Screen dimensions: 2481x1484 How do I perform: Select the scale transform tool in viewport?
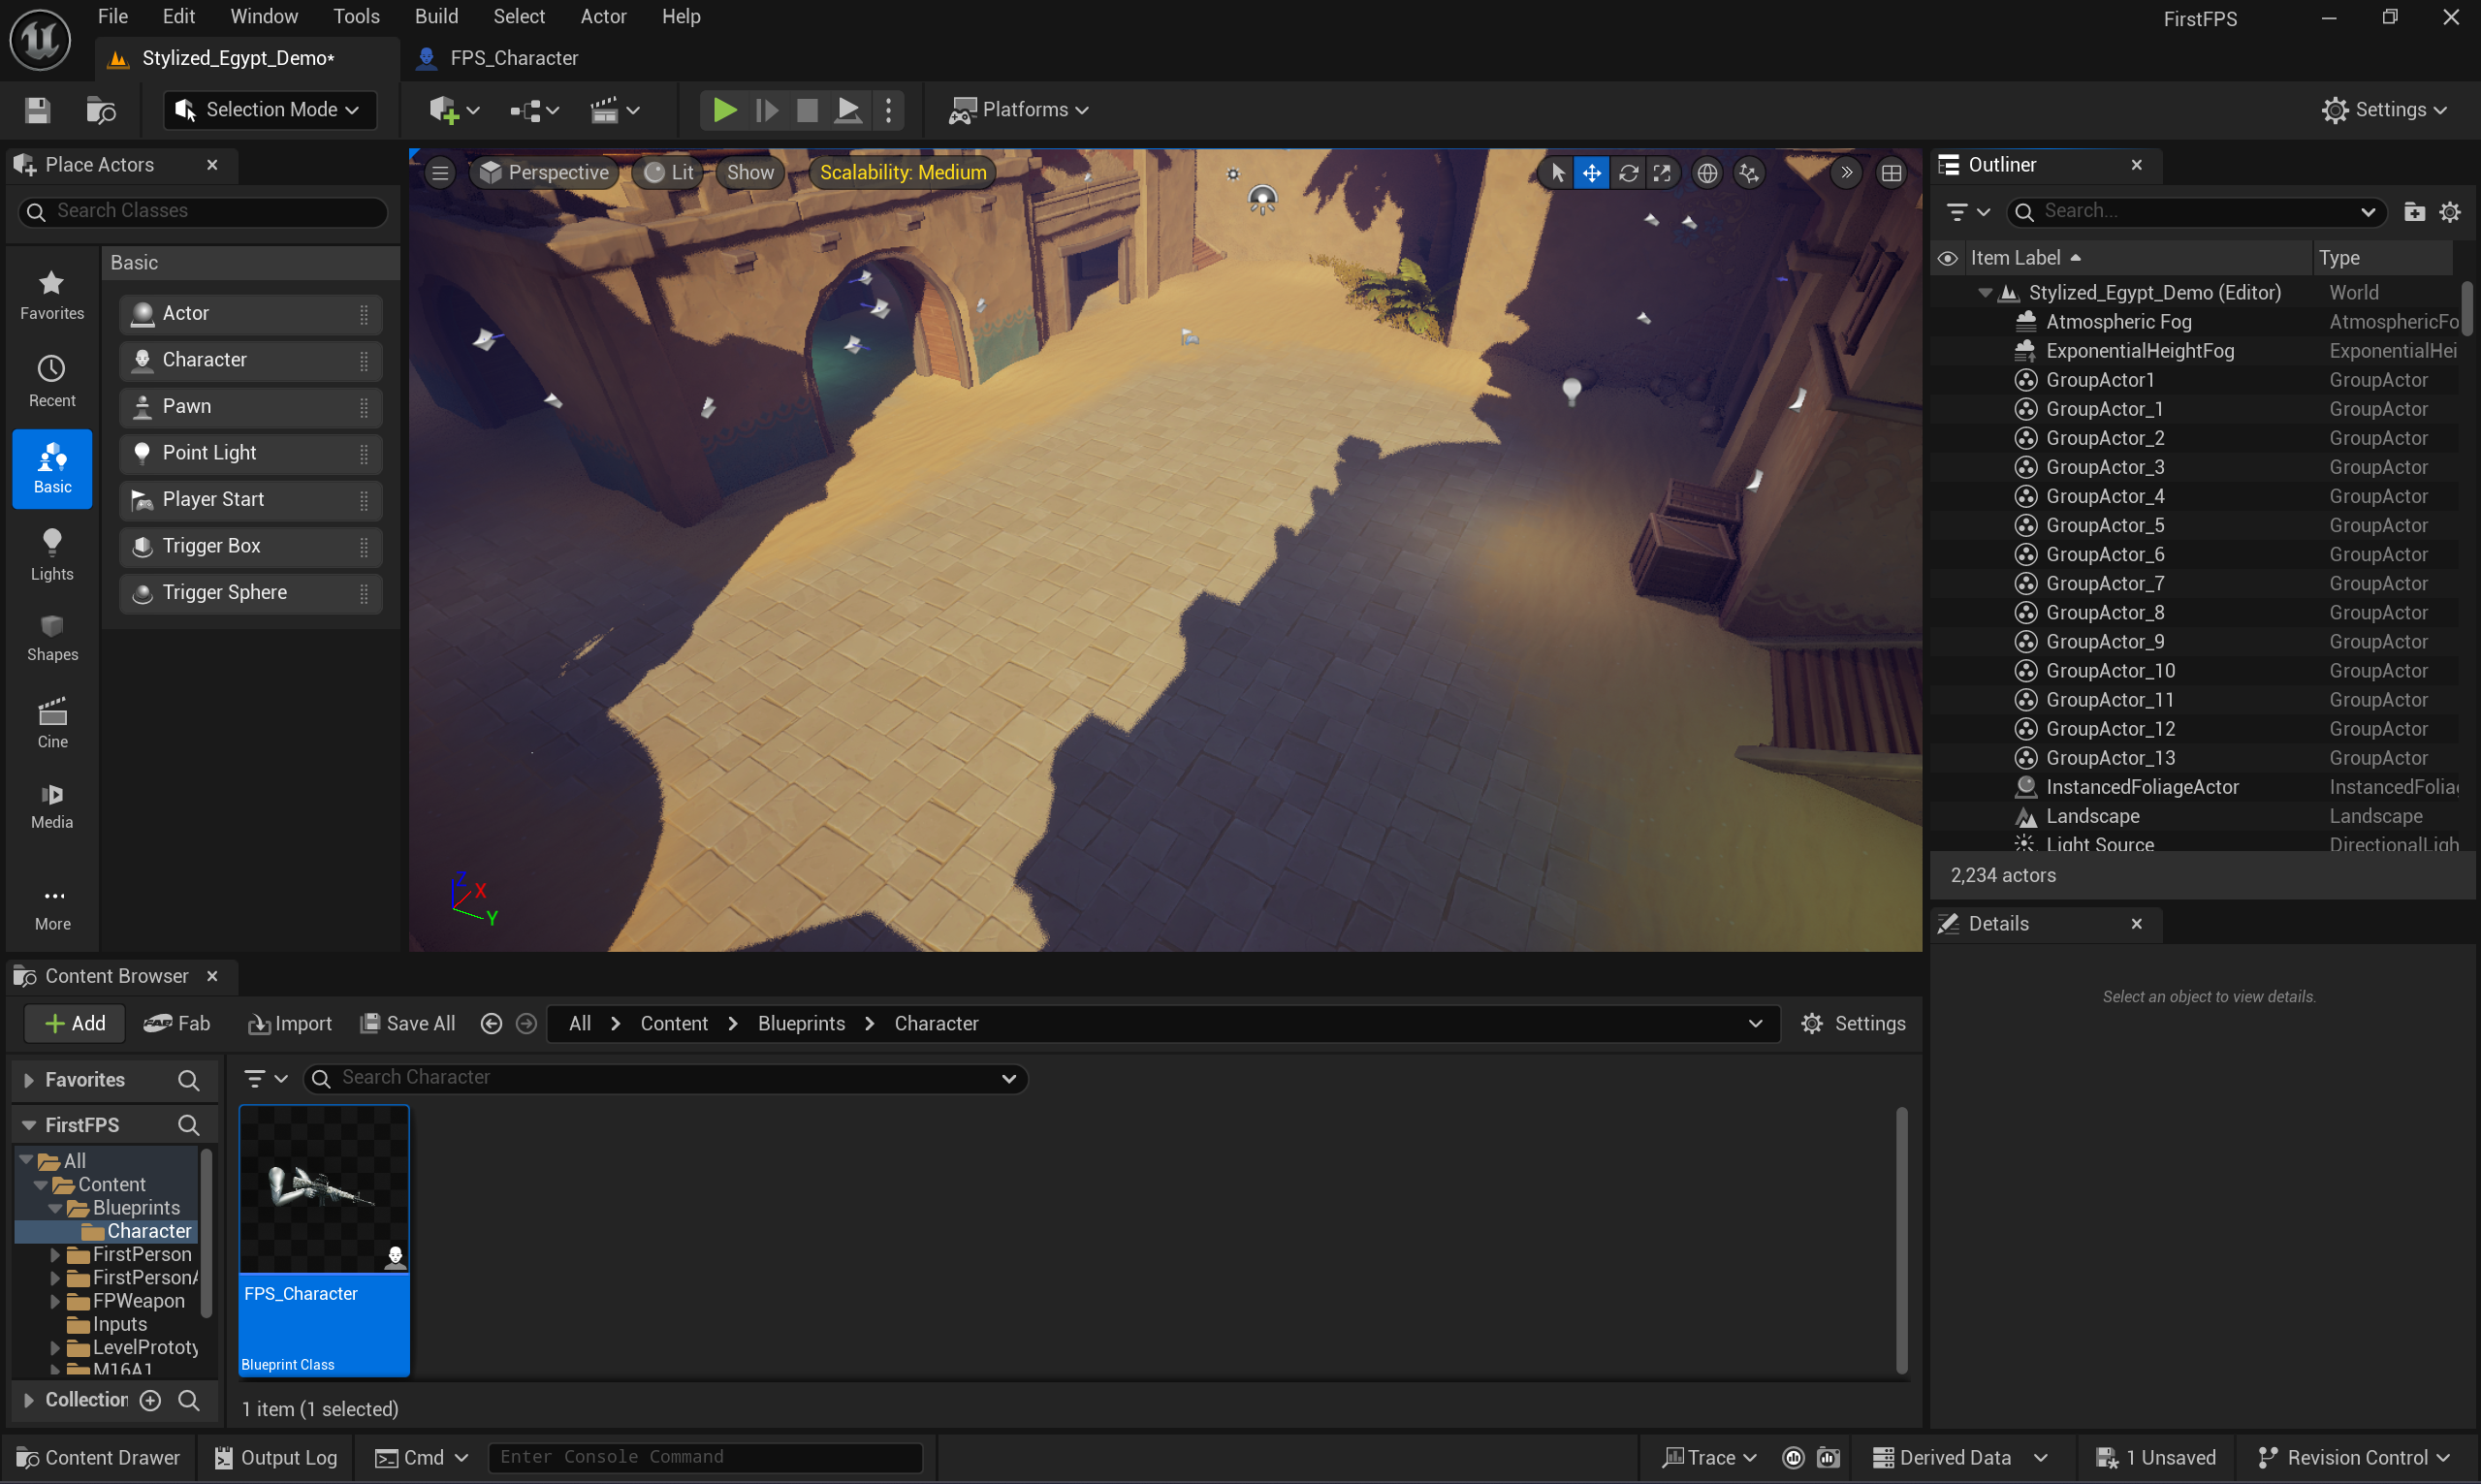[x=1662, y=173]
